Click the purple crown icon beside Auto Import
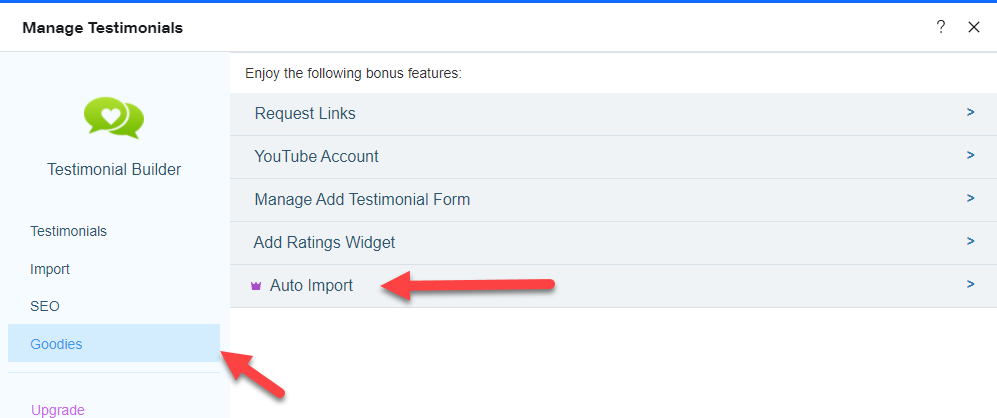Screen dimensions: 997x418 [x=256, y=286]
